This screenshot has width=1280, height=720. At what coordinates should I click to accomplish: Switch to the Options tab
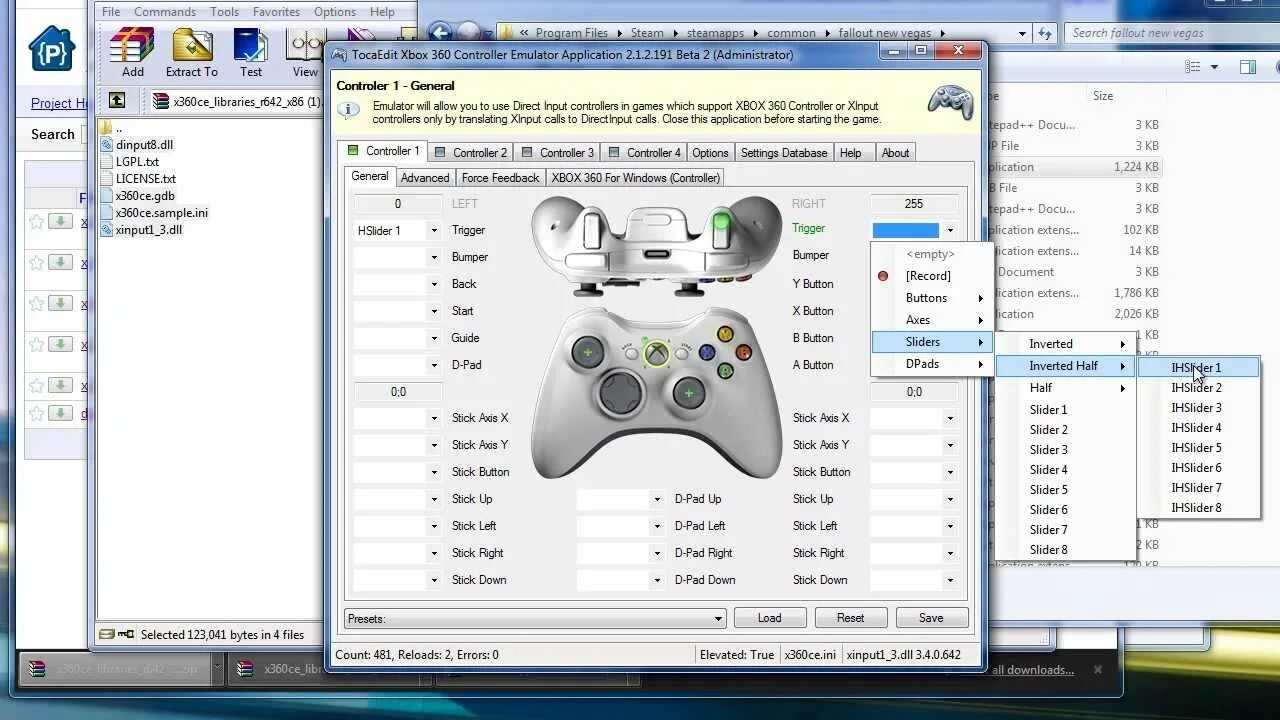point(710,153)
